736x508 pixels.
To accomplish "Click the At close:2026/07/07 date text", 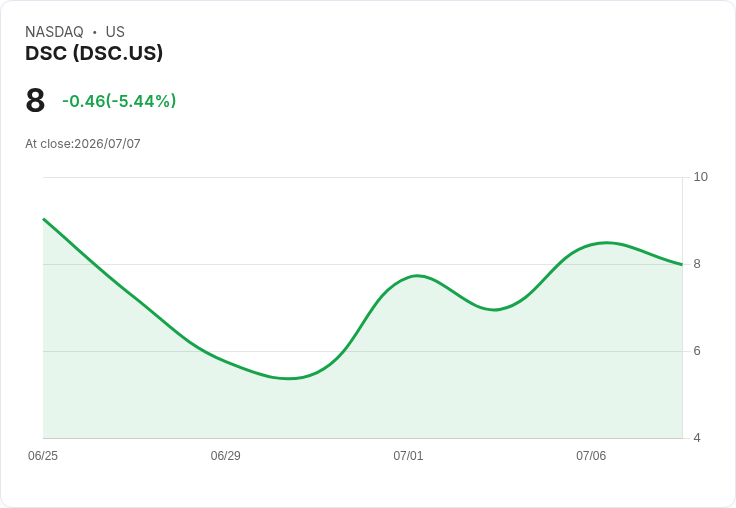I will (x=83, y=144).
